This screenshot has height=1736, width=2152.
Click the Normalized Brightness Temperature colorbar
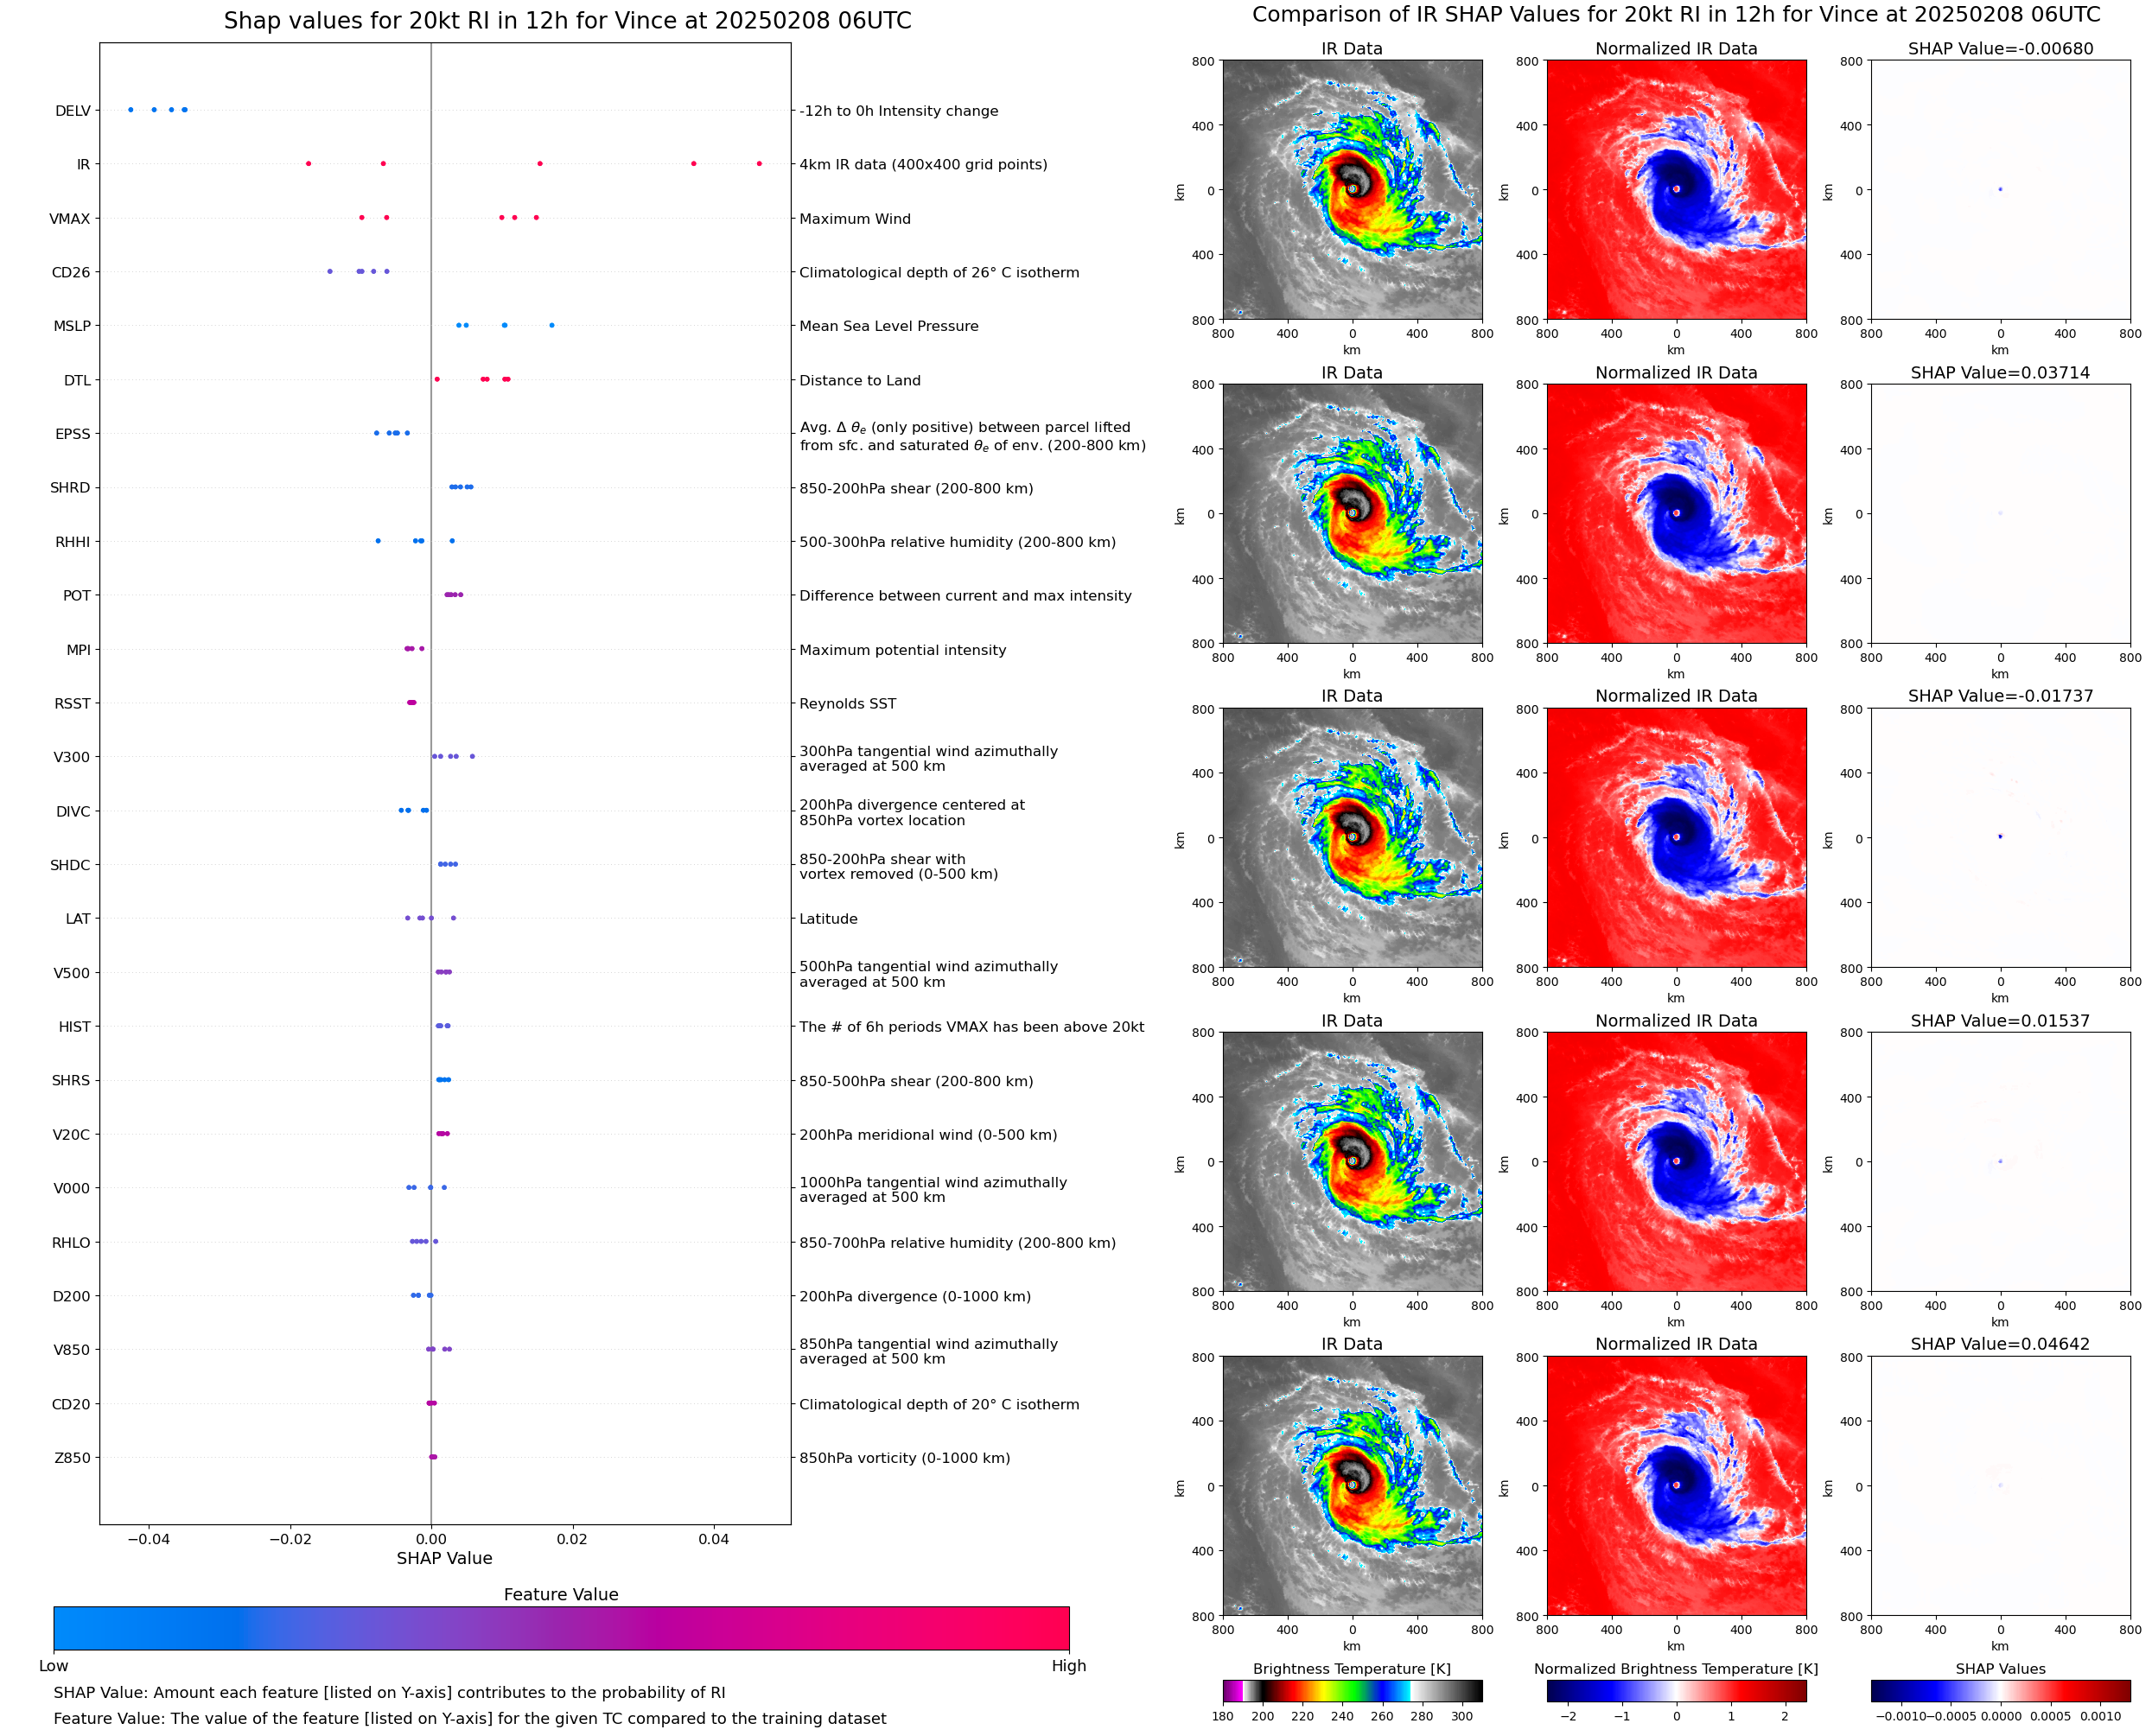[1676, 1690]
